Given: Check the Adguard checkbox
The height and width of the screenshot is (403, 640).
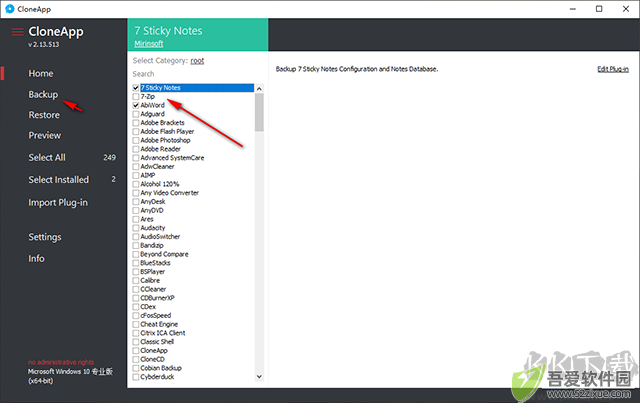Looking at the screenshot, I should (x=136, y=114).
